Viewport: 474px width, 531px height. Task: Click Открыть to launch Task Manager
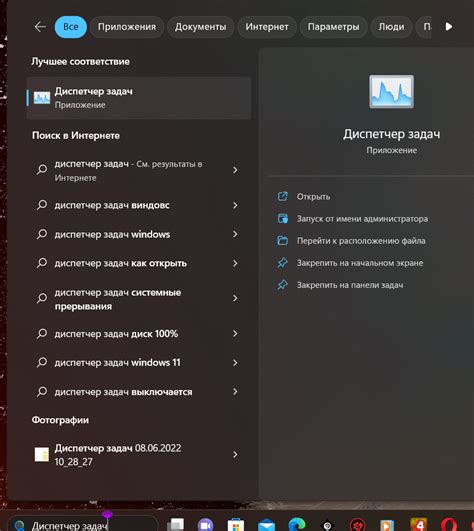313,197
